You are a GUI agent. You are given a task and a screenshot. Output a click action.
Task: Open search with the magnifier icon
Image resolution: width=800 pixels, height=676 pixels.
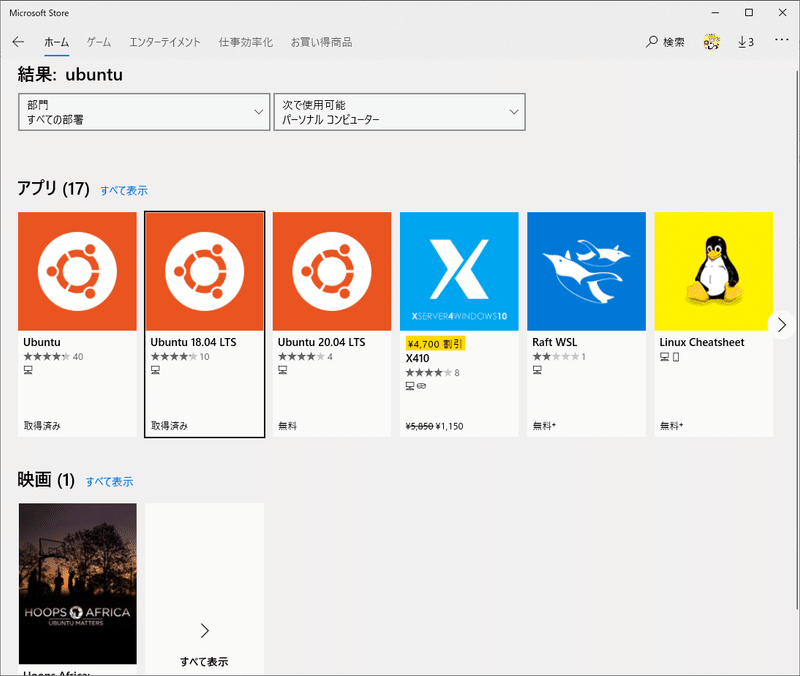tap(652, 42)
